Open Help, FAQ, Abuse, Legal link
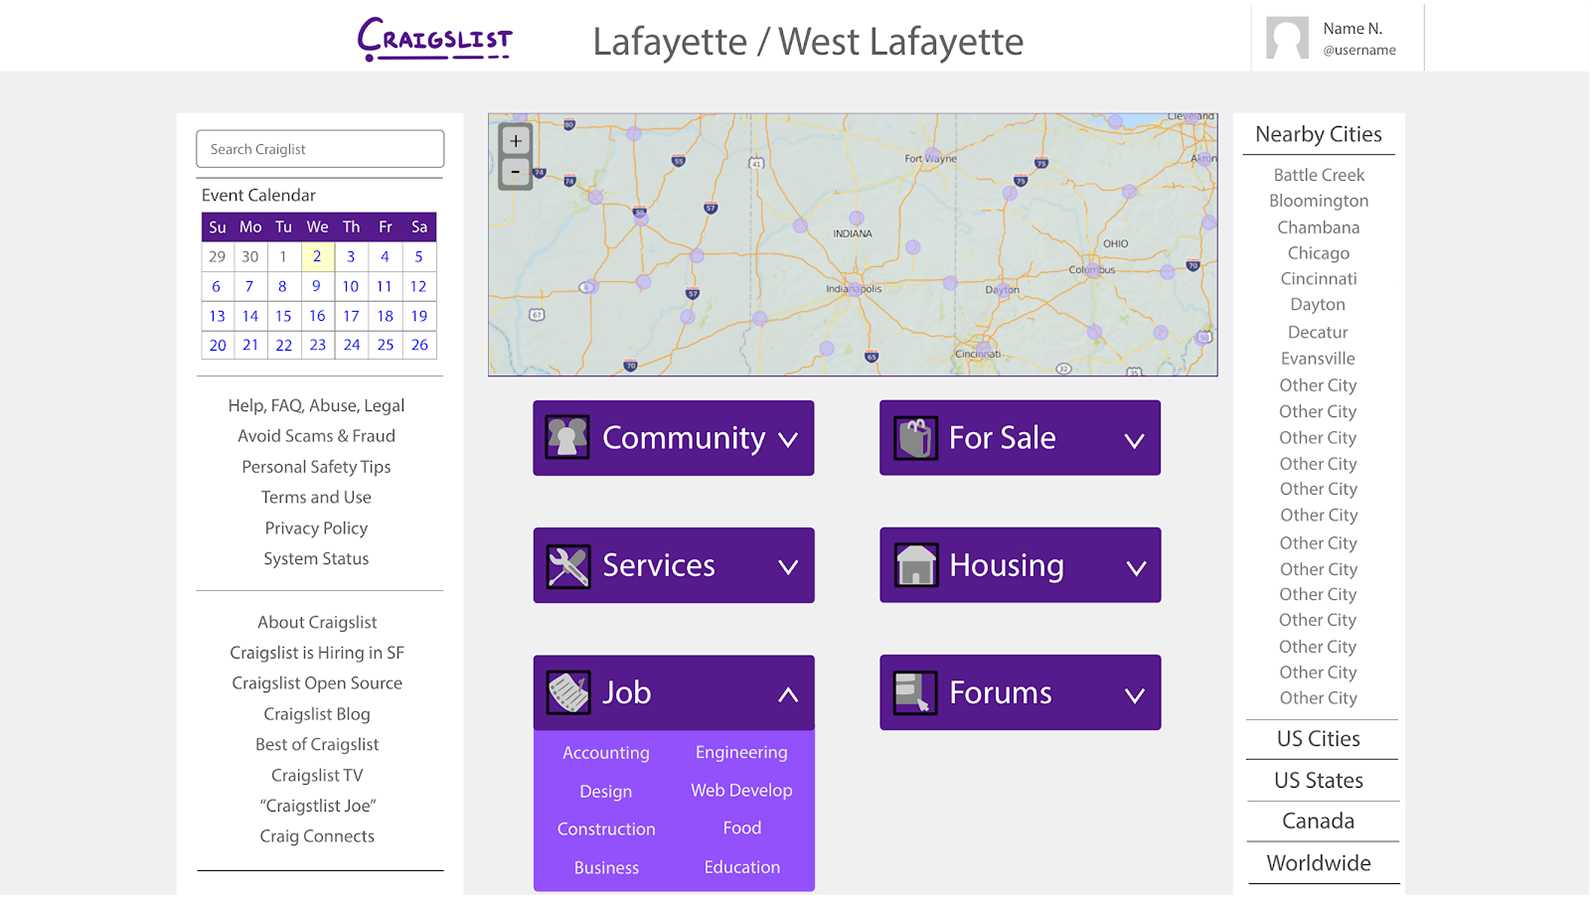The image size is (1590, 900). click(316, 406)
